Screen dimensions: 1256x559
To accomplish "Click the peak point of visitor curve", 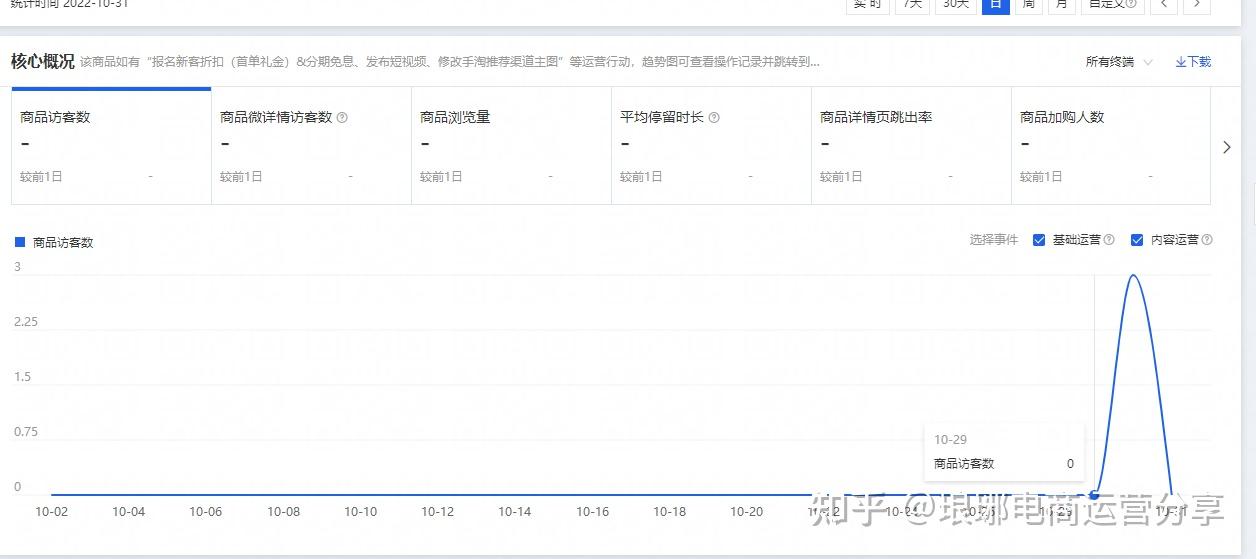I will [x=1133, y=275].
